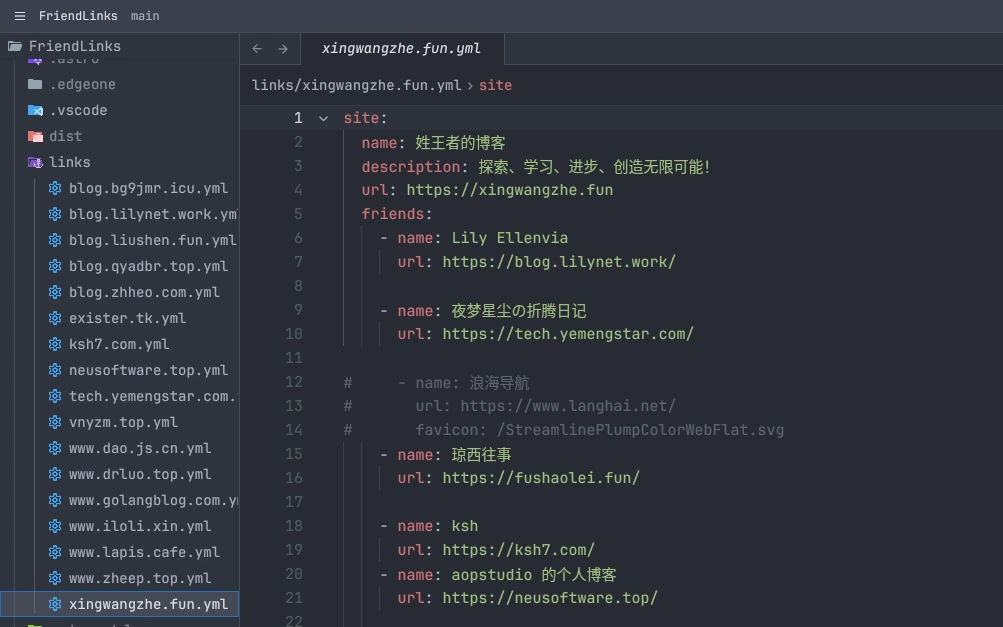Viewport: 1003px width, 627px height.
Task: Open the hamburger menu icon
Action: click(x=20, y=15)
